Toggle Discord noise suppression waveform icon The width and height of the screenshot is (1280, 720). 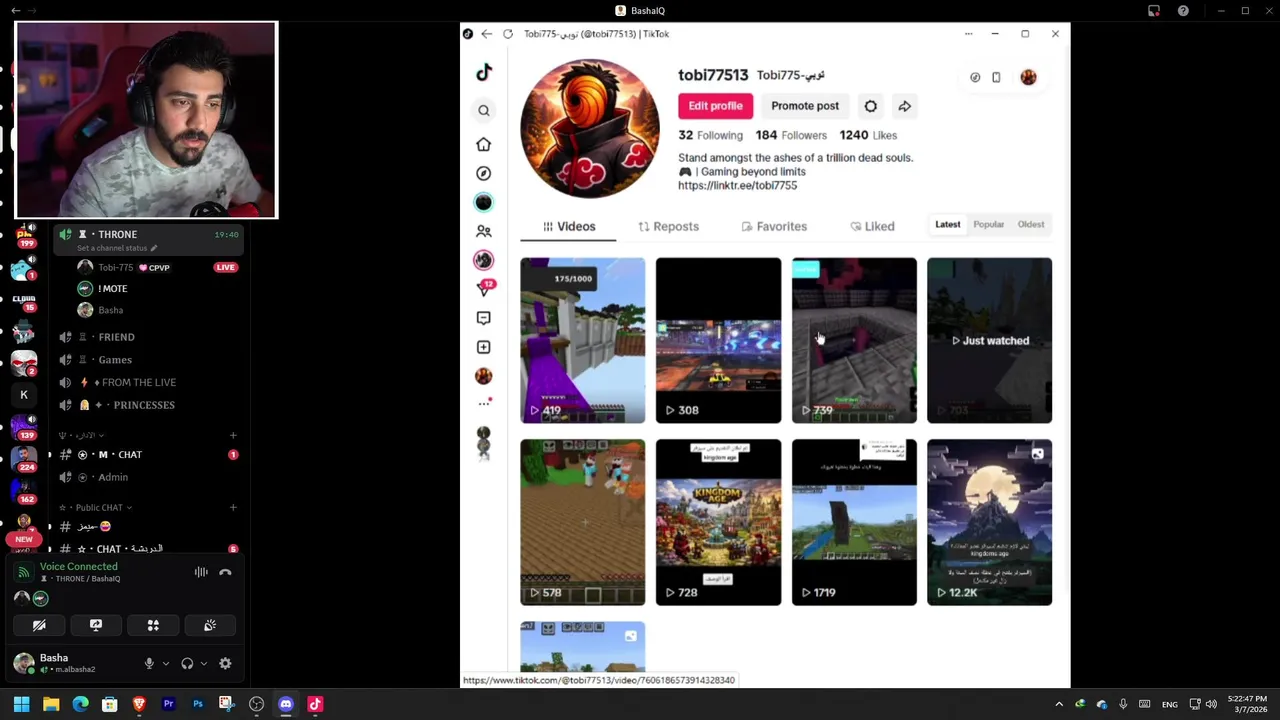pos(201,572)
